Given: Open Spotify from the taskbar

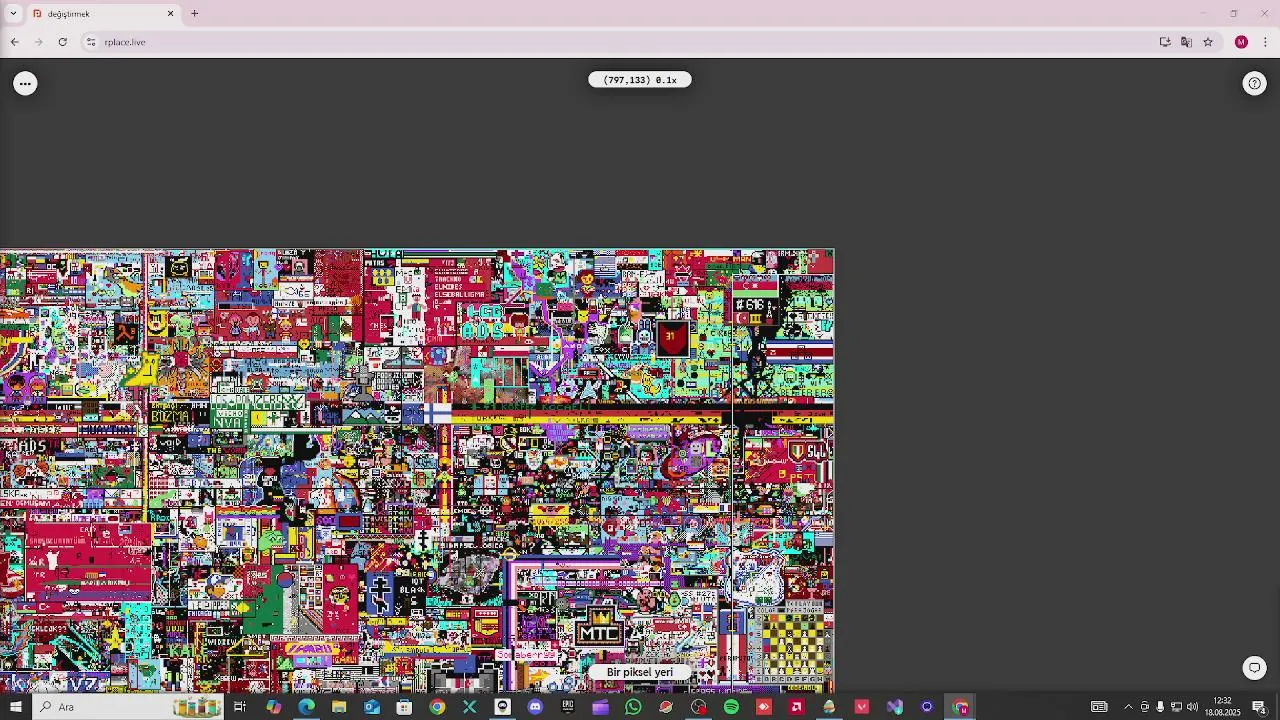Looking at the screenshot, I should (731, 707).
